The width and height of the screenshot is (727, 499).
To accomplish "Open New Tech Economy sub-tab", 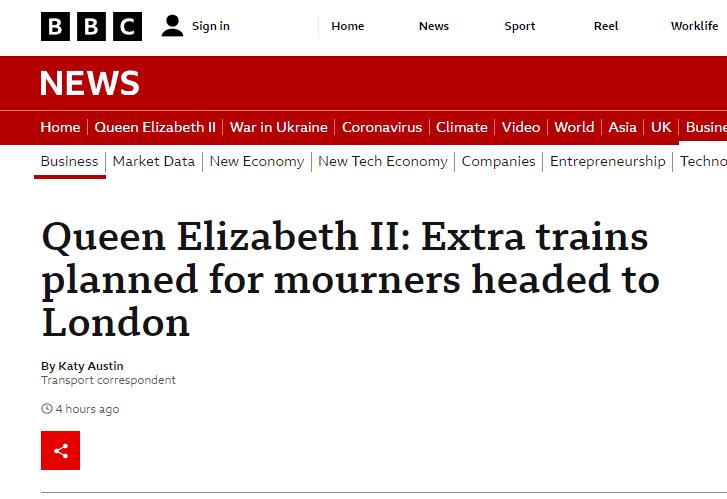I will [x=383, y=161].
